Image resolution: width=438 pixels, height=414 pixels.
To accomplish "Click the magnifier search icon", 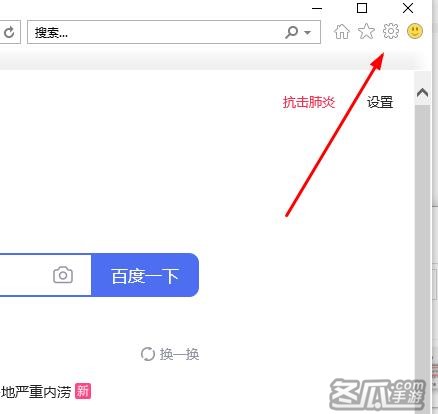I will (292, 32).
